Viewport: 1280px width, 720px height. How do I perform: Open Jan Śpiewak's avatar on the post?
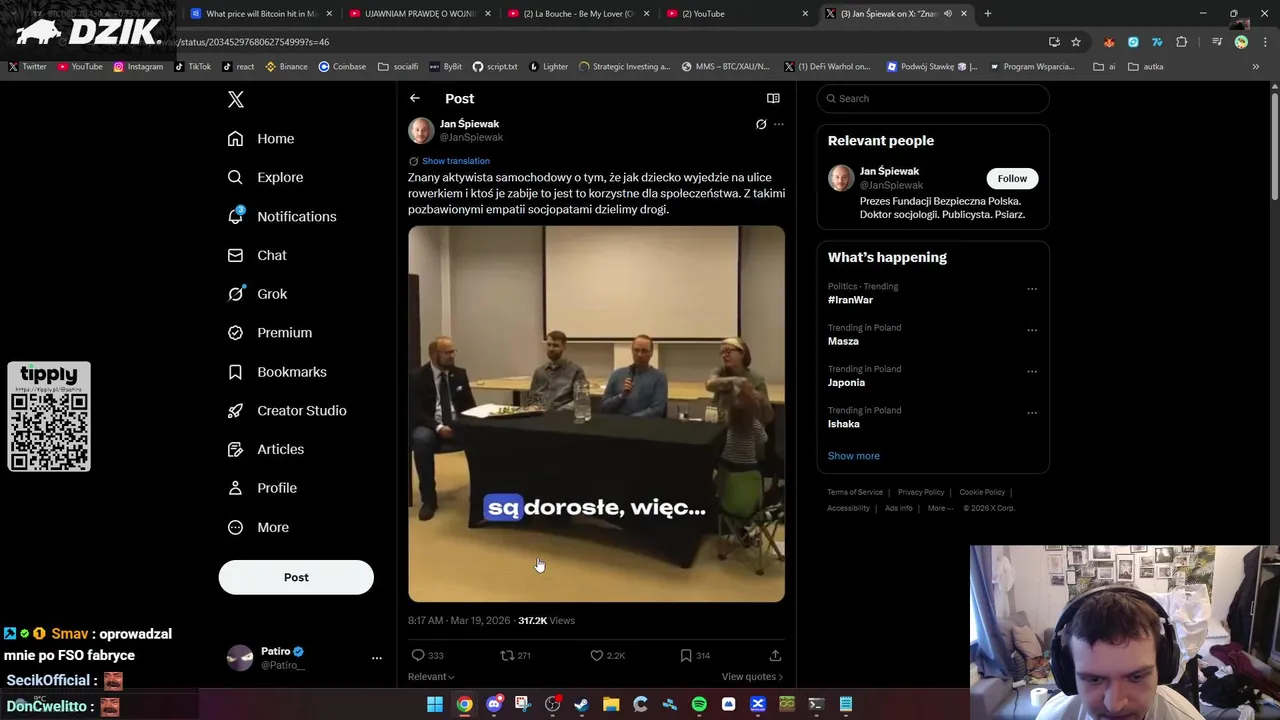point(421,131)
